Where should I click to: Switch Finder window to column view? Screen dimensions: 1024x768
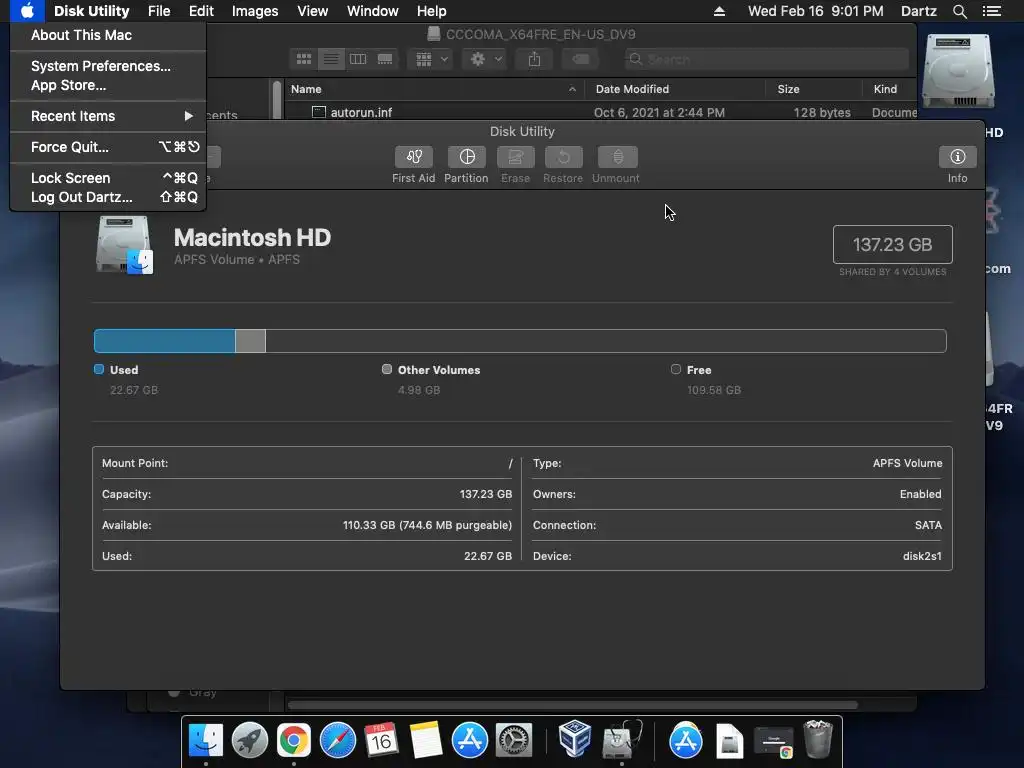tap(358, 59)
